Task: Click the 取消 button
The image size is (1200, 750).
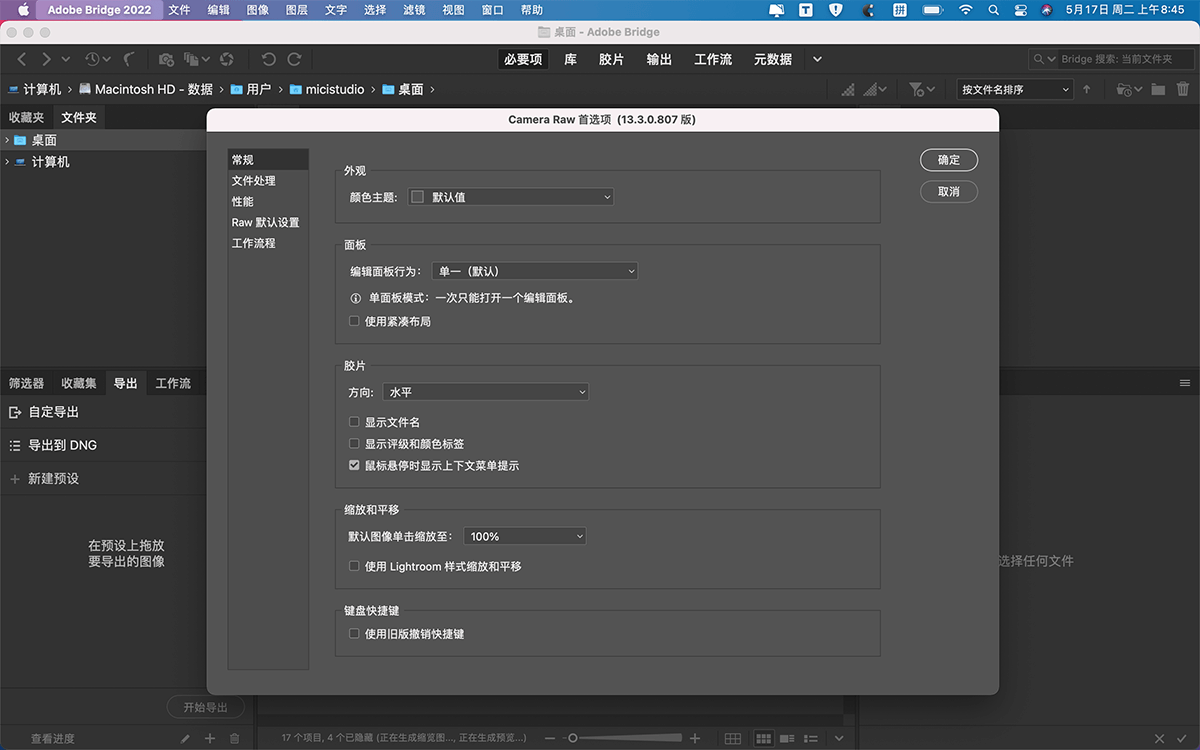Action: coord(949,191)
